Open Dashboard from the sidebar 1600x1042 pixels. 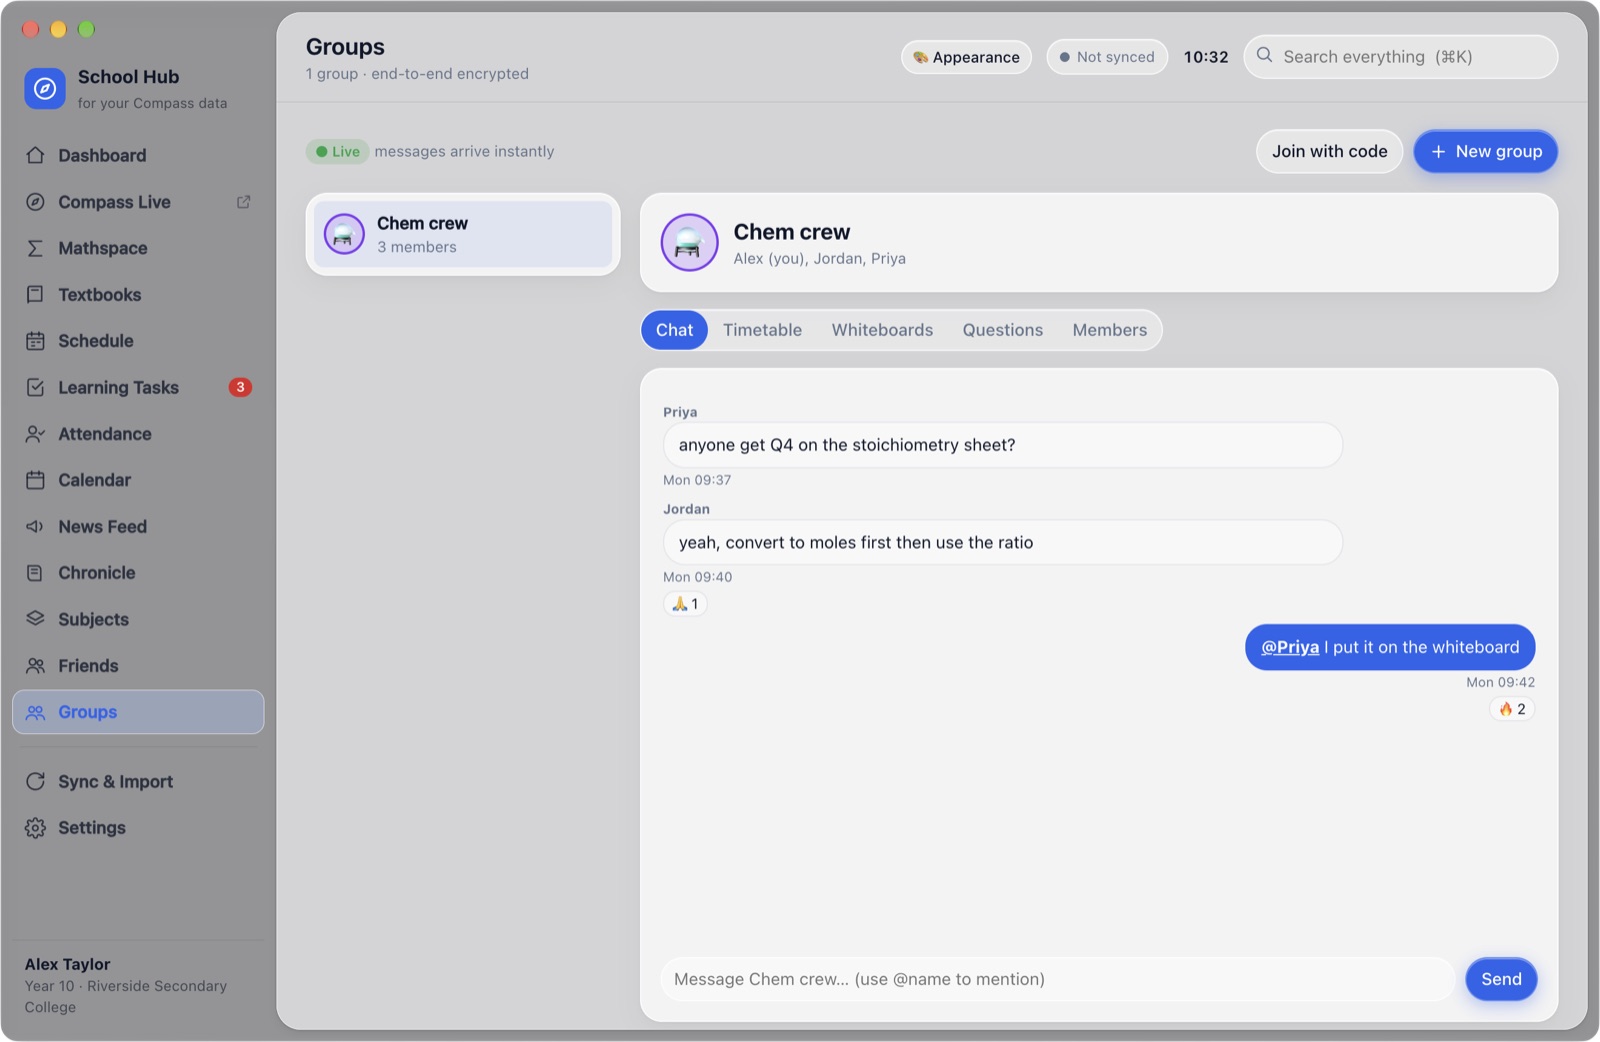pyautogui.click(x=138, y=155)
